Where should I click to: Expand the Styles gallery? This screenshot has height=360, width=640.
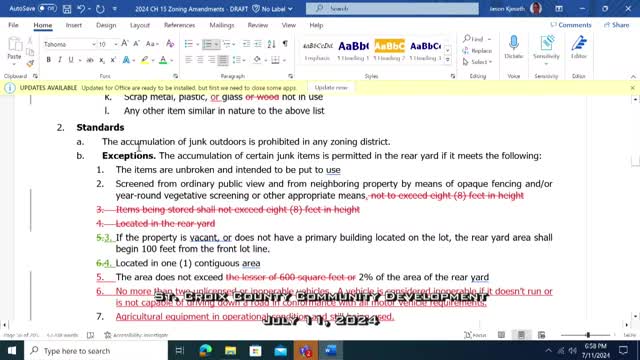pyautogui.click(x=448, y=60)
